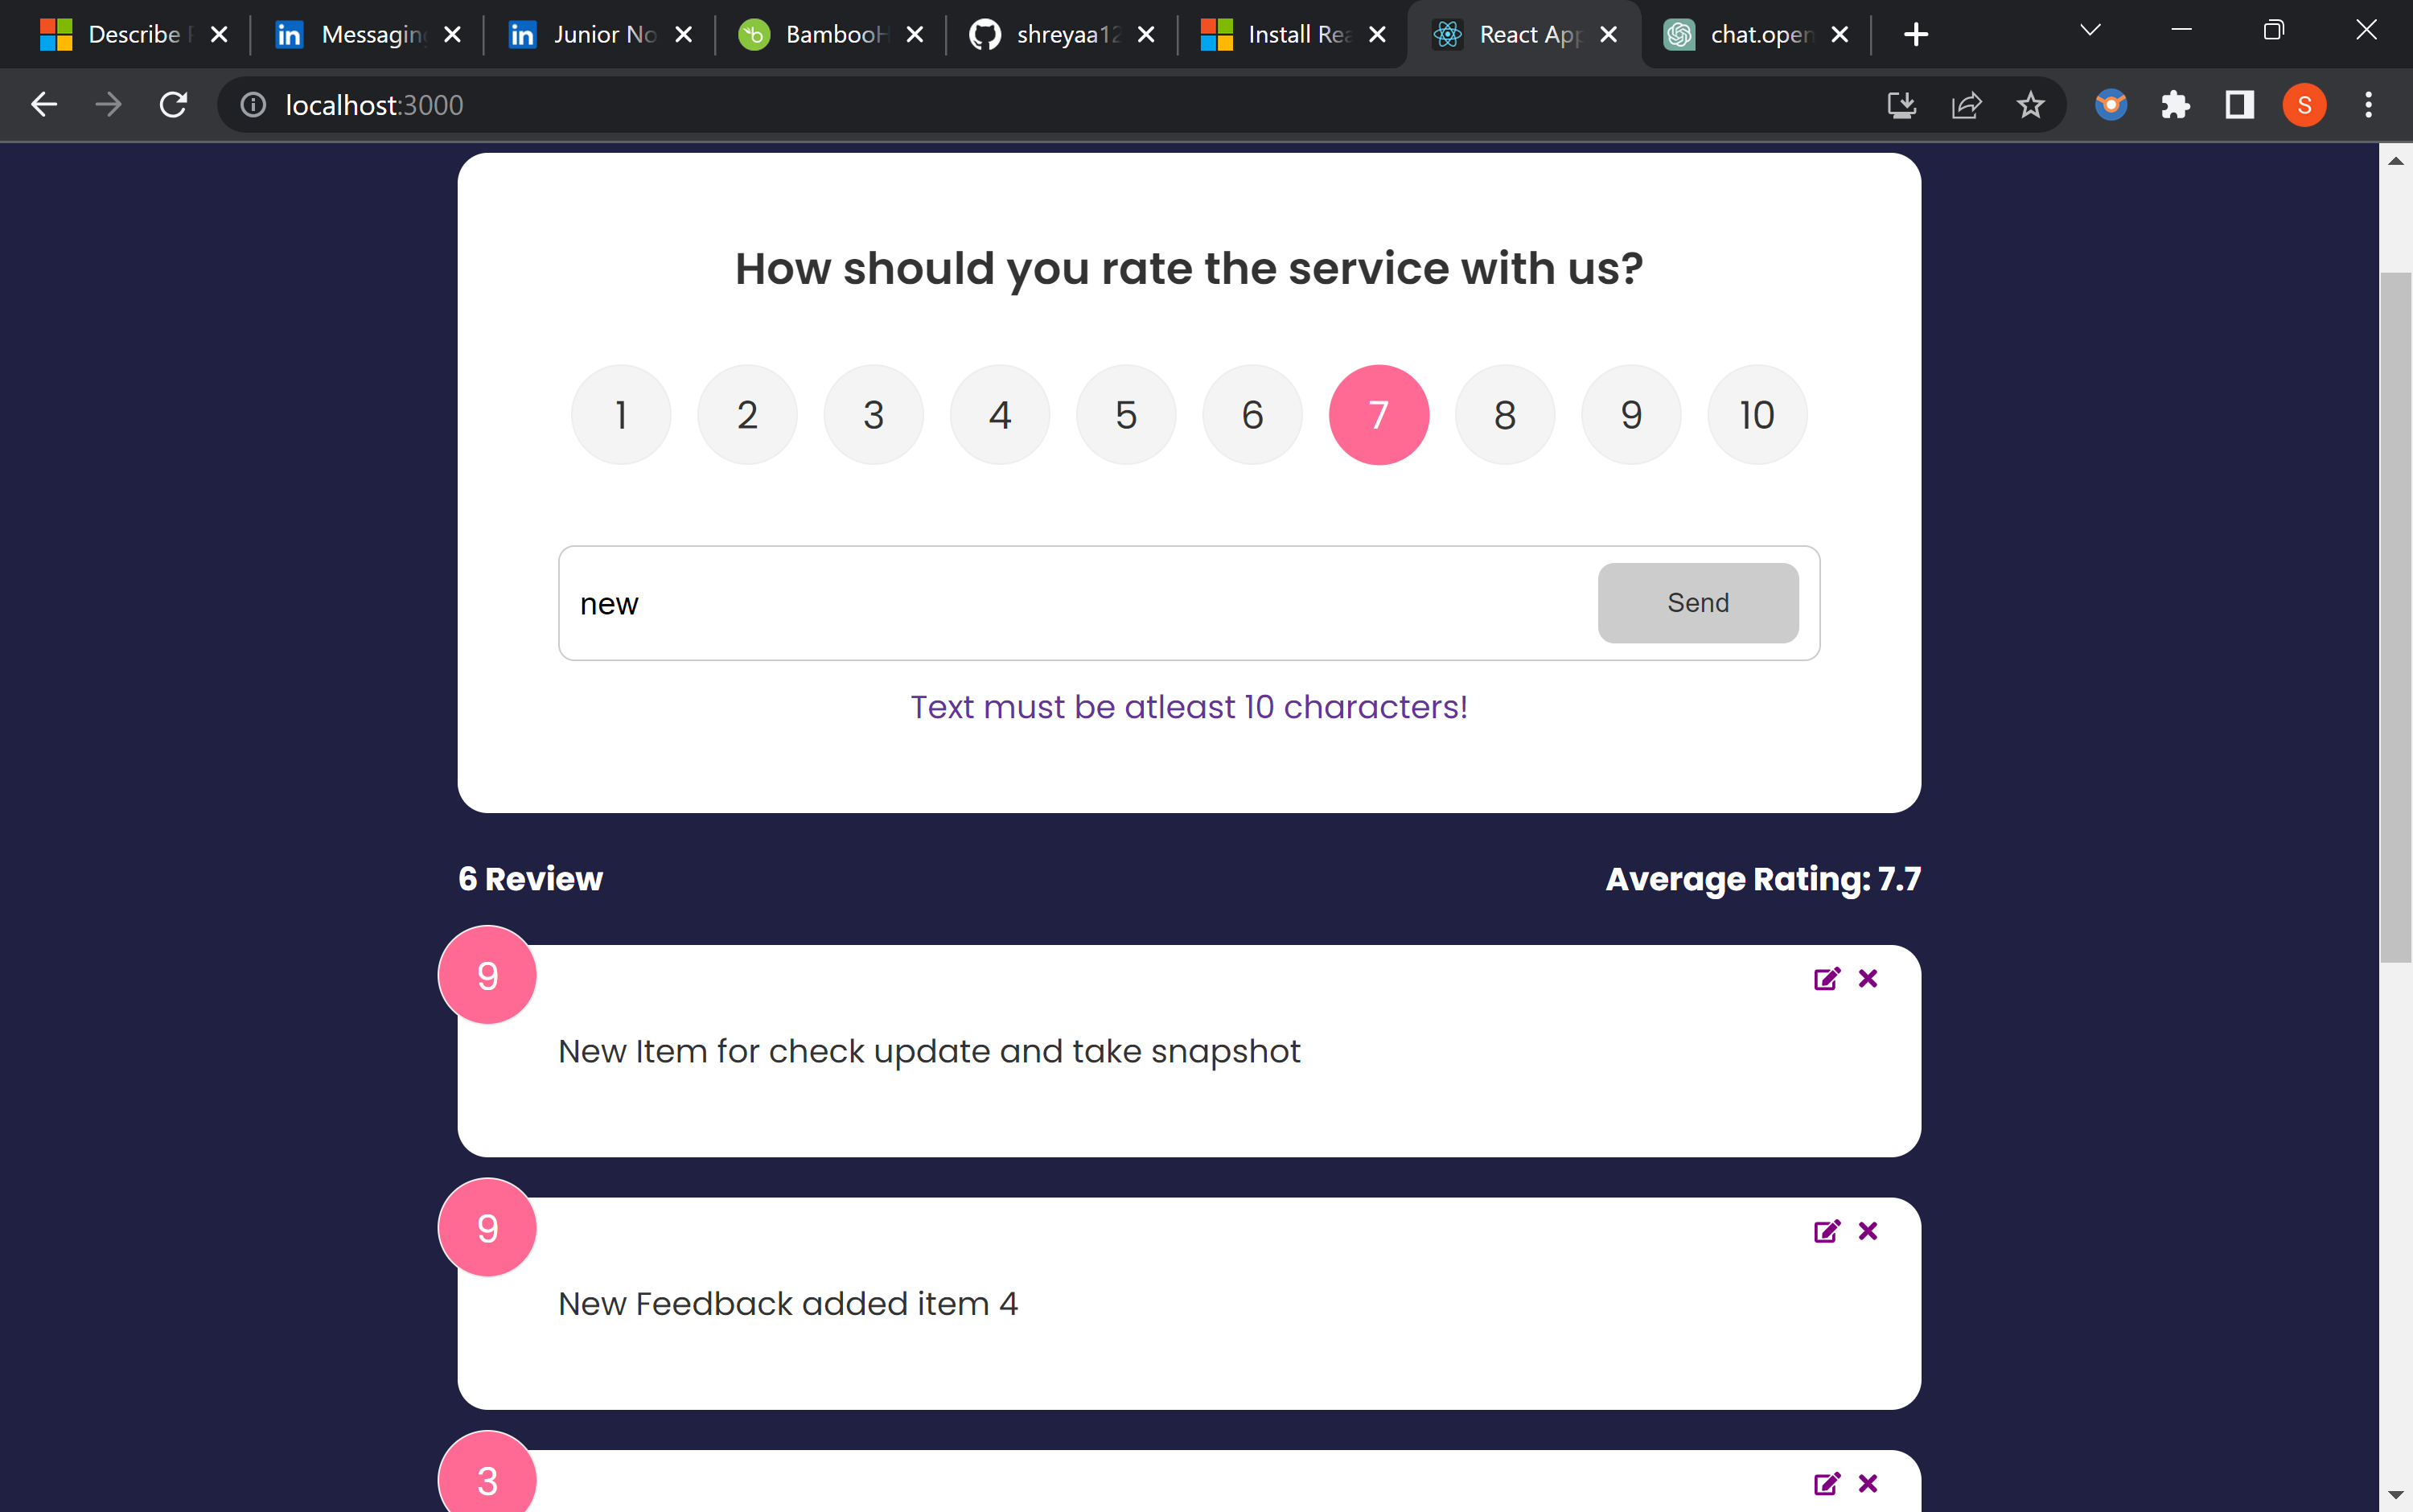Edit the "New Item for check update" feedback
Screen dimensions: 2413x1512
(1826, 979)
